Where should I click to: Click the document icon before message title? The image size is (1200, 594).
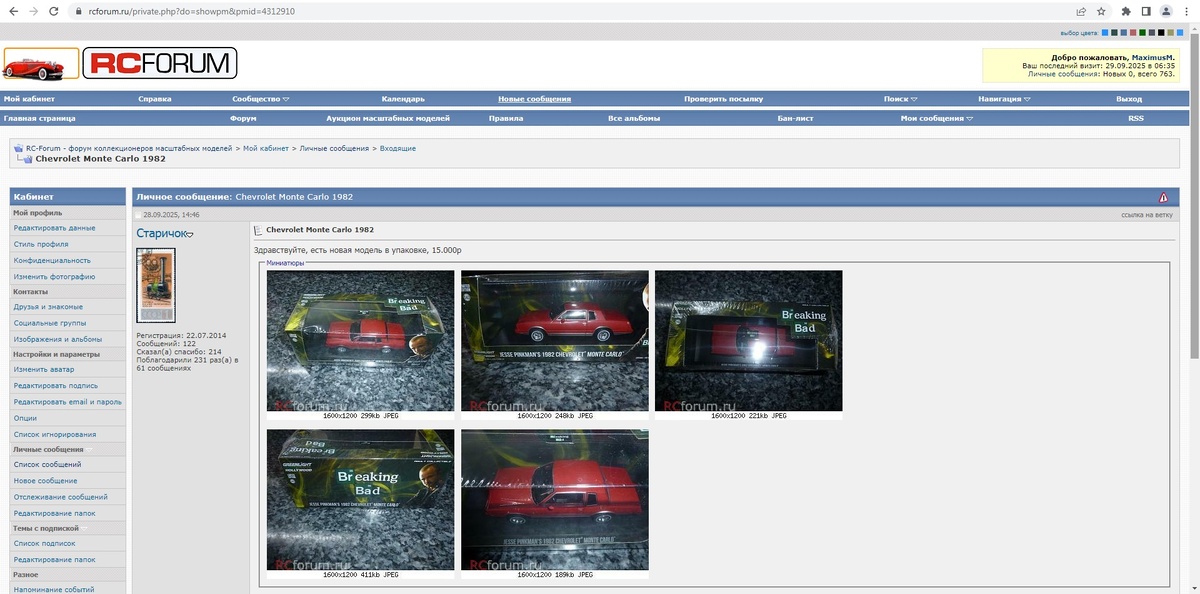click(x=259, y=230)
